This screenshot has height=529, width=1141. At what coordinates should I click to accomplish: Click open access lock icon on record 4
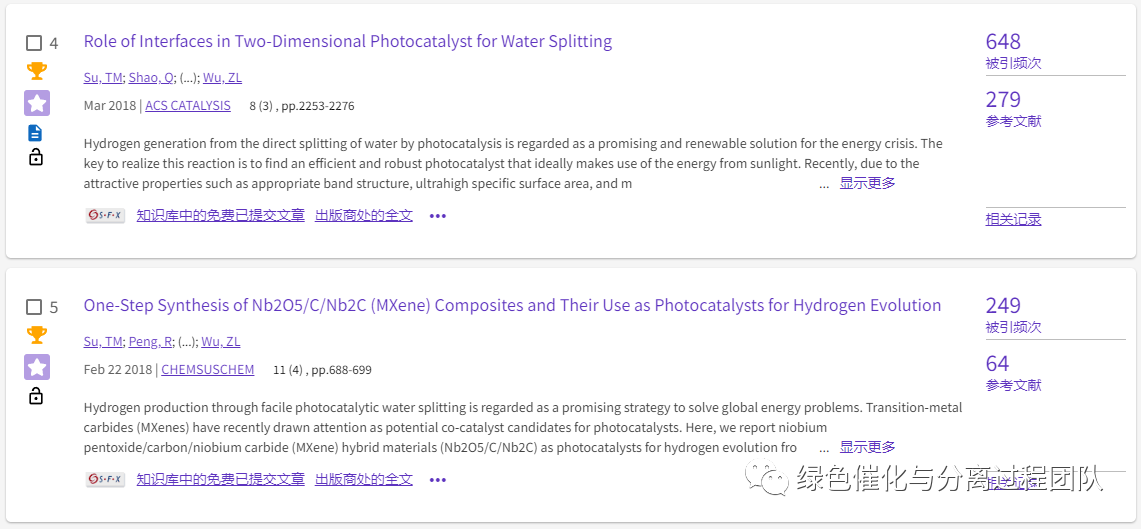point(36,157)
